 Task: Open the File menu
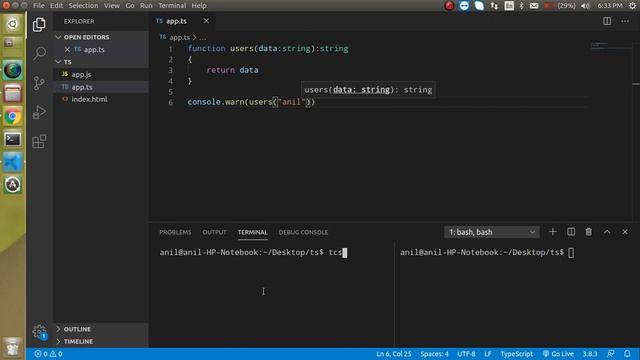click(x=39, y=6)
